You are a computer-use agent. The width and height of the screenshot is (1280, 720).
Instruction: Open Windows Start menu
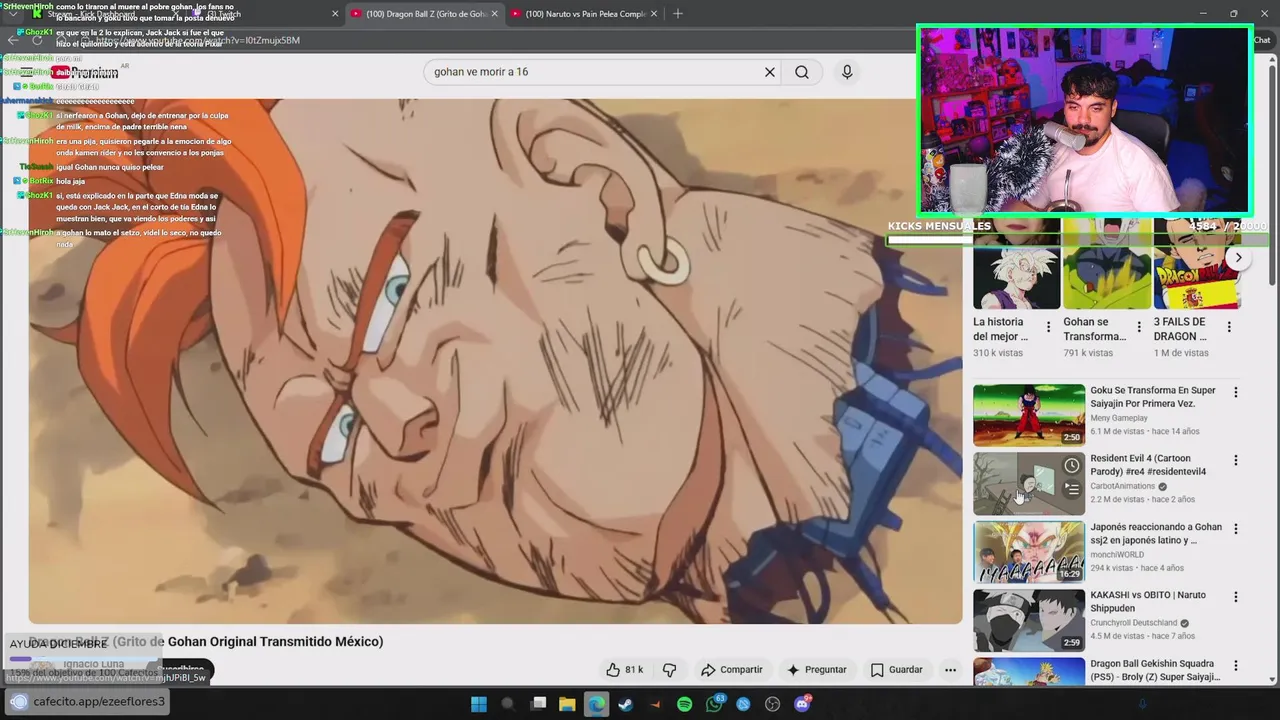click(479, 704)
